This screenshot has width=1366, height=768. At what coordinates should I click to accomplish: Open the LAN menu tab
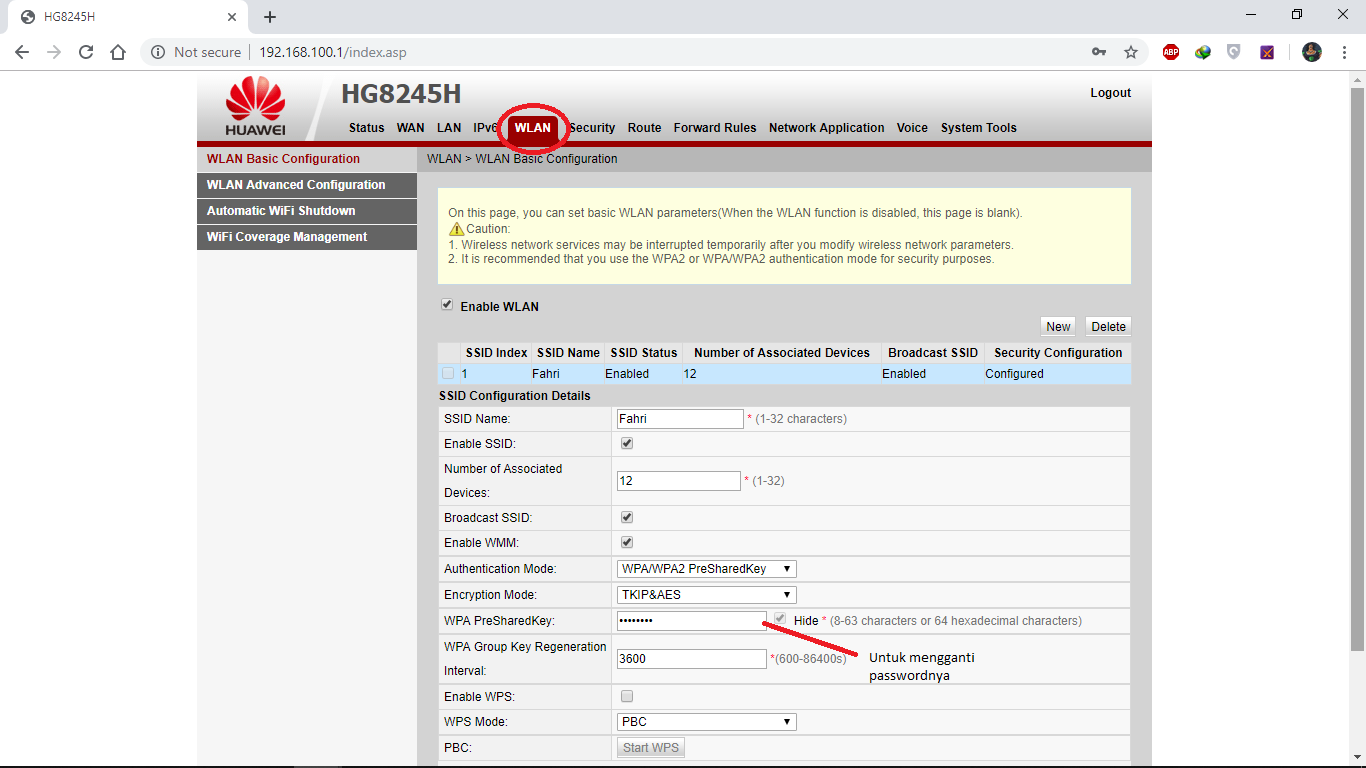[x=449, y=128]
